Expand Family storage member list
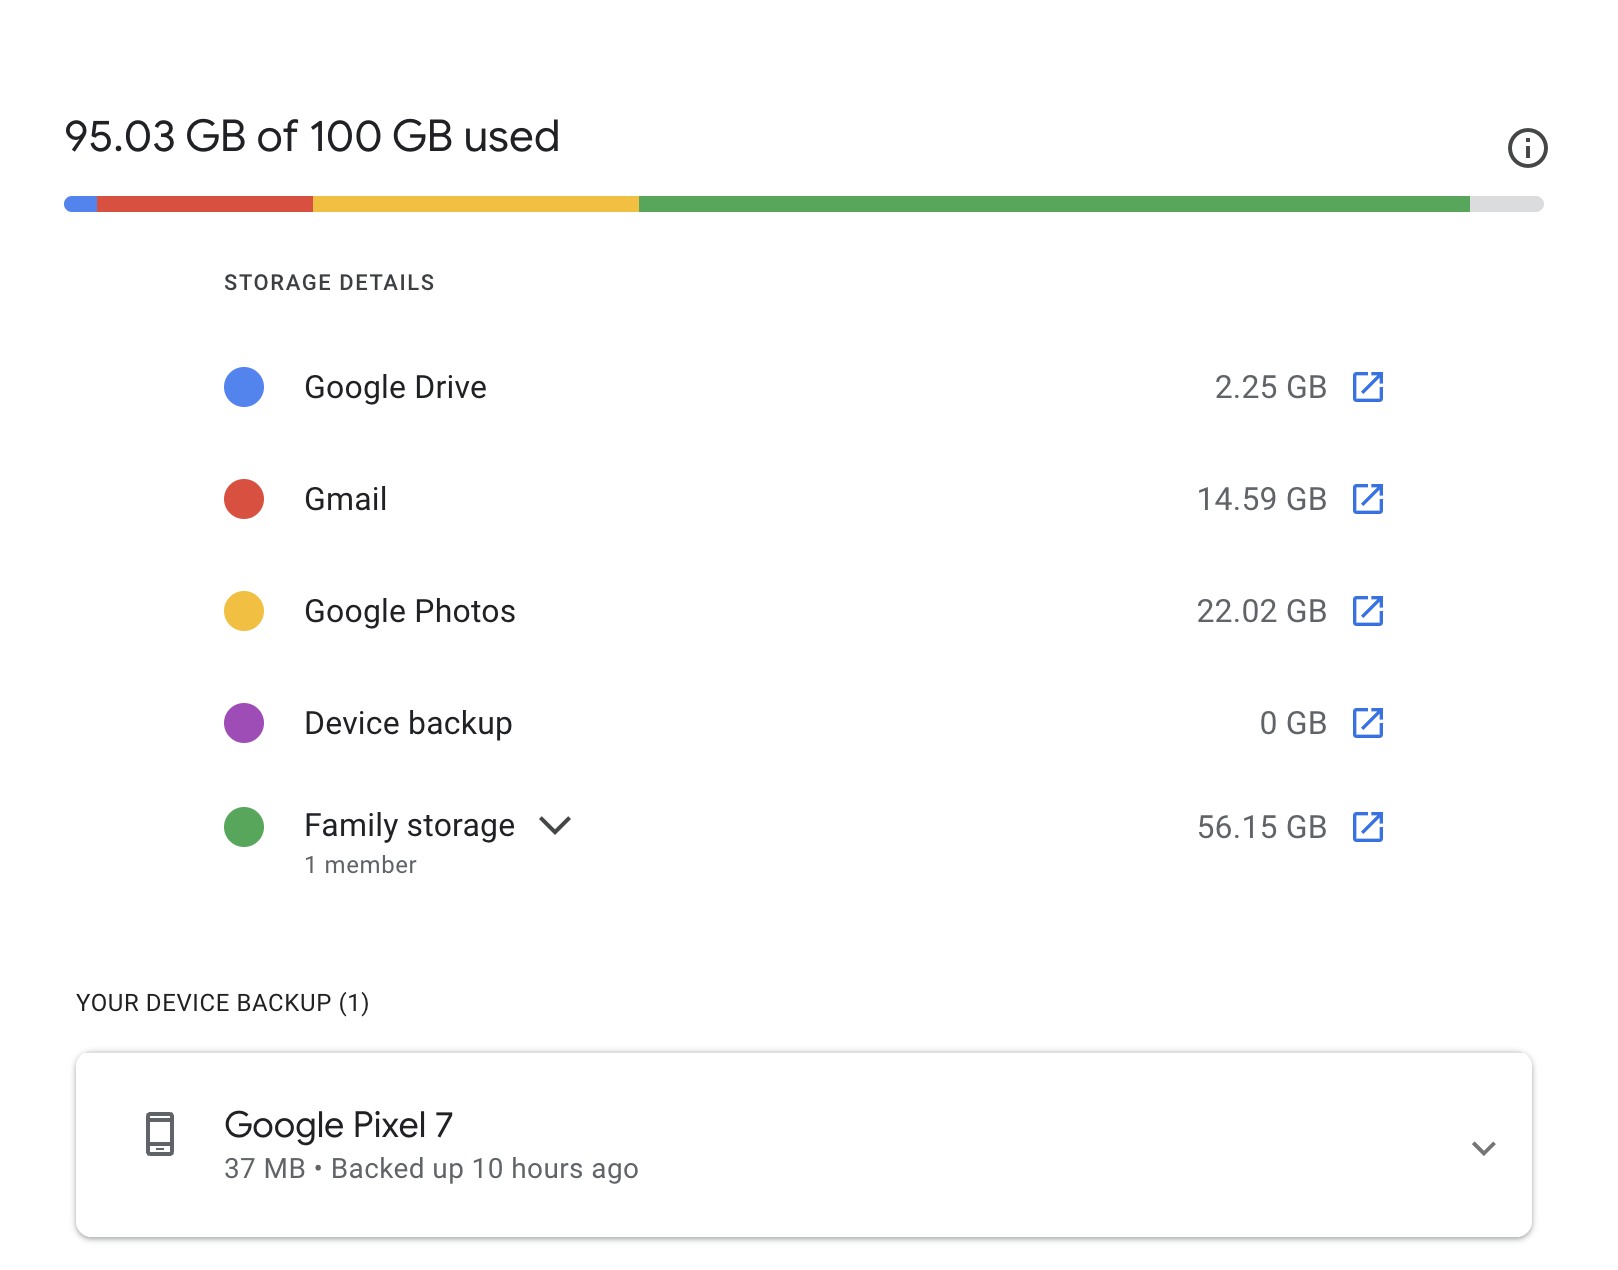1618x1270 pixels. pos(555,825)
